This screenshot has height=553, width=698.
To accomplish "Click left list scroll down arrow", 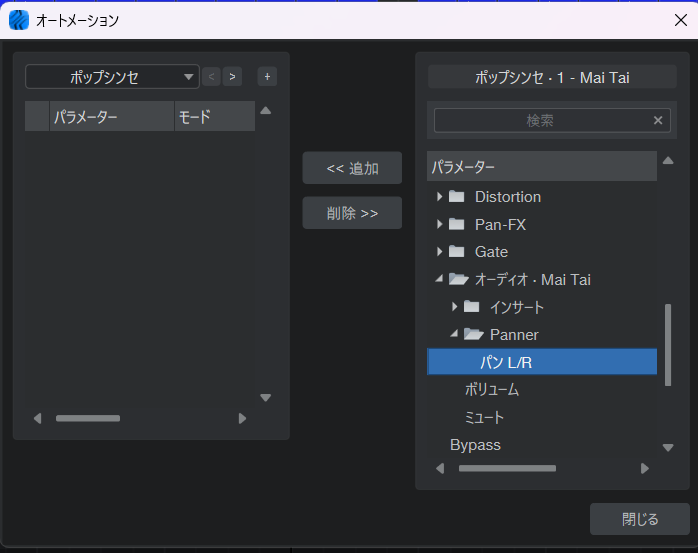I will pos(266,398).
